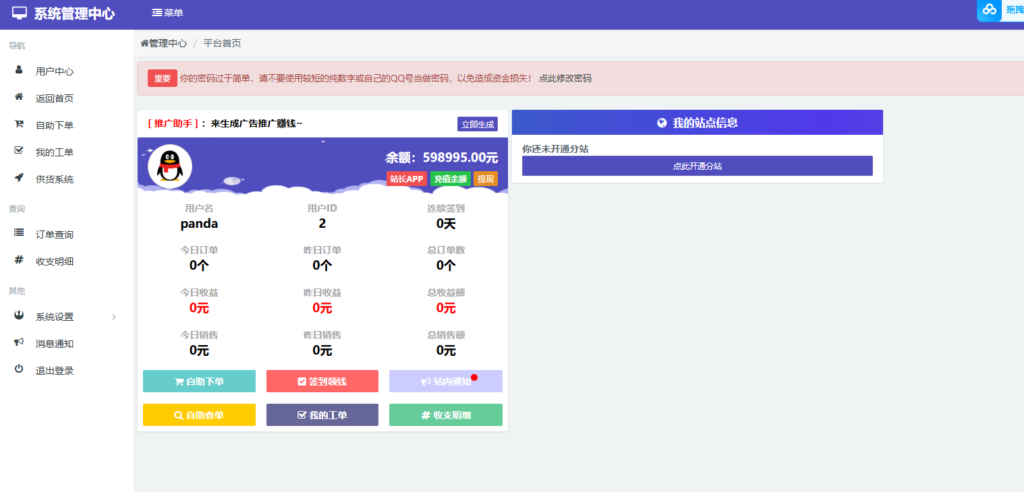The image size is (1024, 492).
Task: Click the hash icon beside sidebar 收支明细
Action: tap(19, 260)
